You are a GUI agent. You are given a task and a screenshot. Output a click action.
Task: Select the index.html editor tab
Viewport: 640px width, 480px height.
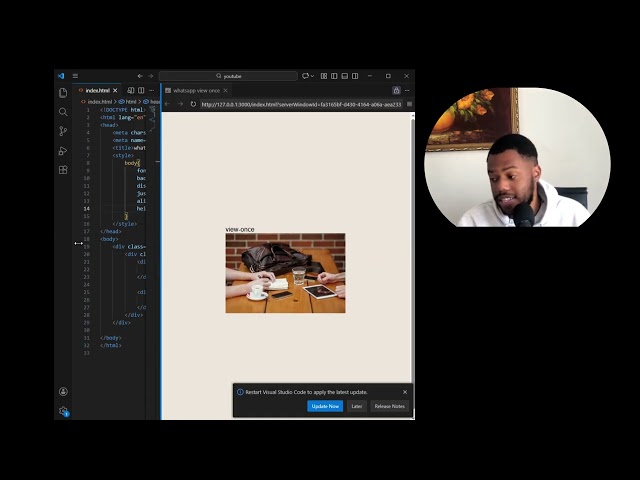click(x=97, y=90)
